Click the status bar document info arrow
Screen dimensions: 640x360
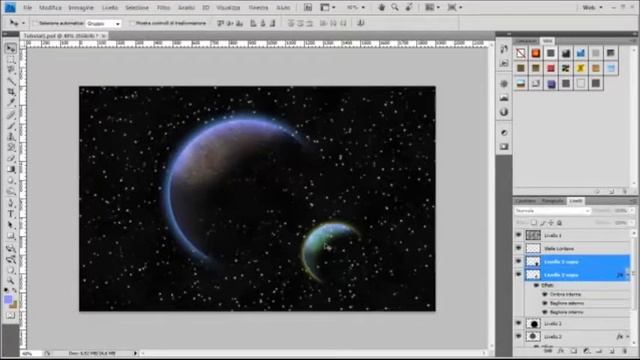coord(136,353)
